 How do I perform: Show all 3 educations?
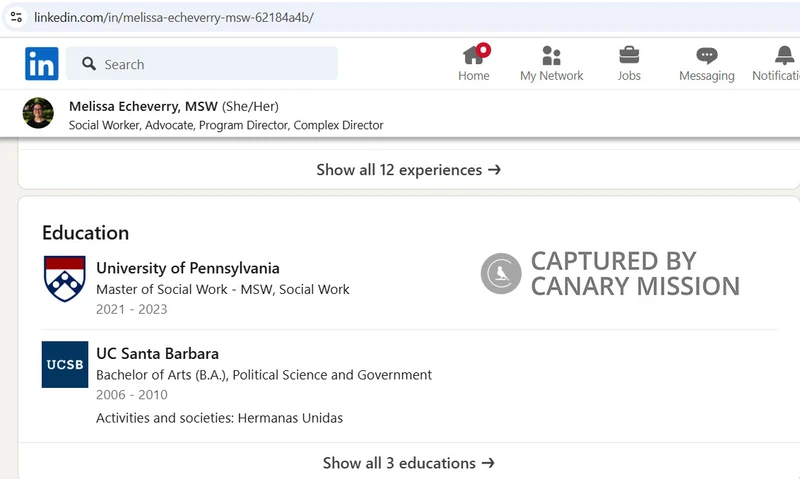coord(409,463)
